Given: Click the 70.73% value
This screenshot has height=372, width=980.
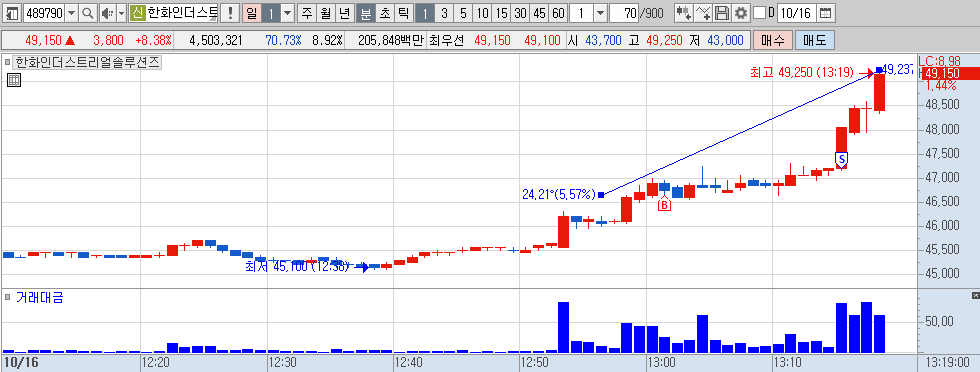Looking at the screenshot, I should (283, 41).
